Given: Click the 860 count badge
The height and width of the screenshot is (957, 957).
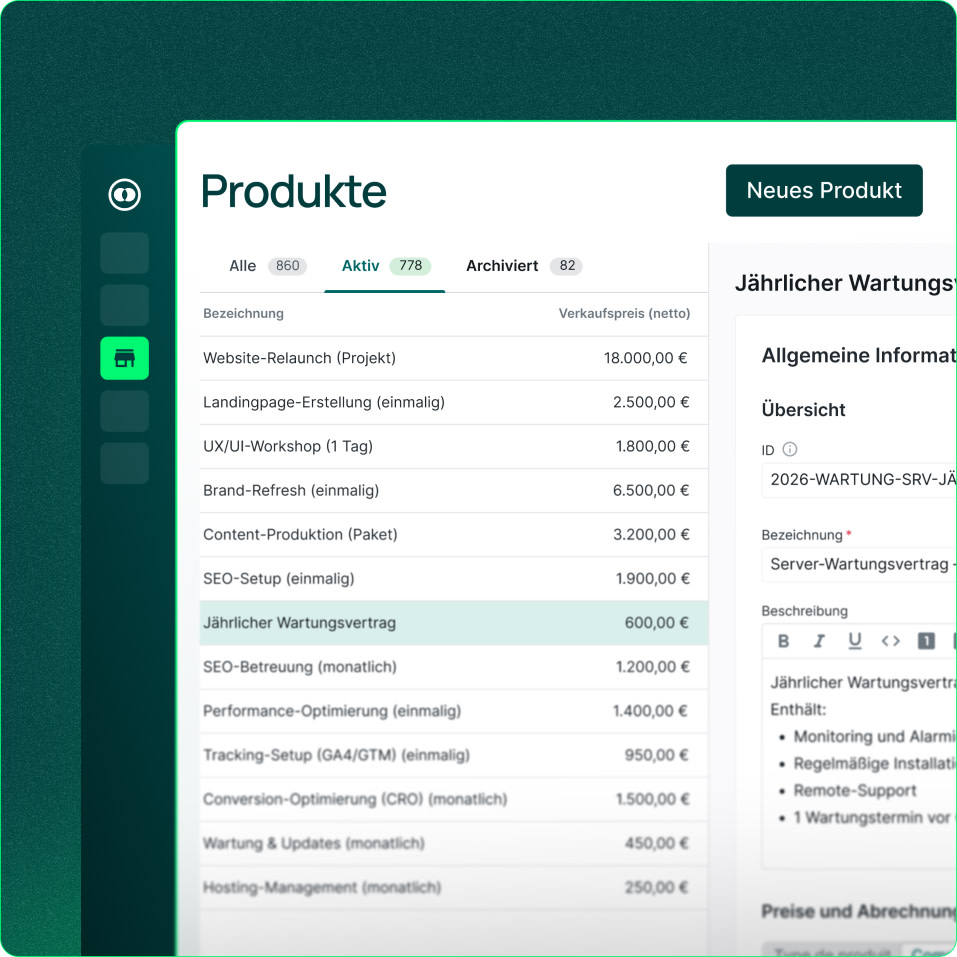Looking at the screenshot, I should pos(287,266).
